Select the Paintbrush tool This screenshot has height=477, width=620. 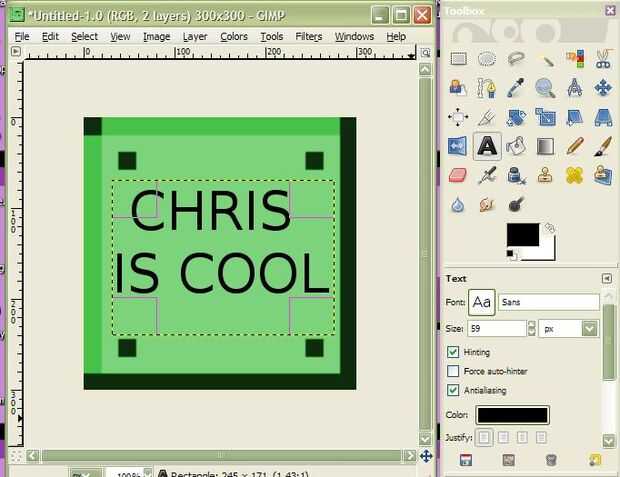pos(603,146)
